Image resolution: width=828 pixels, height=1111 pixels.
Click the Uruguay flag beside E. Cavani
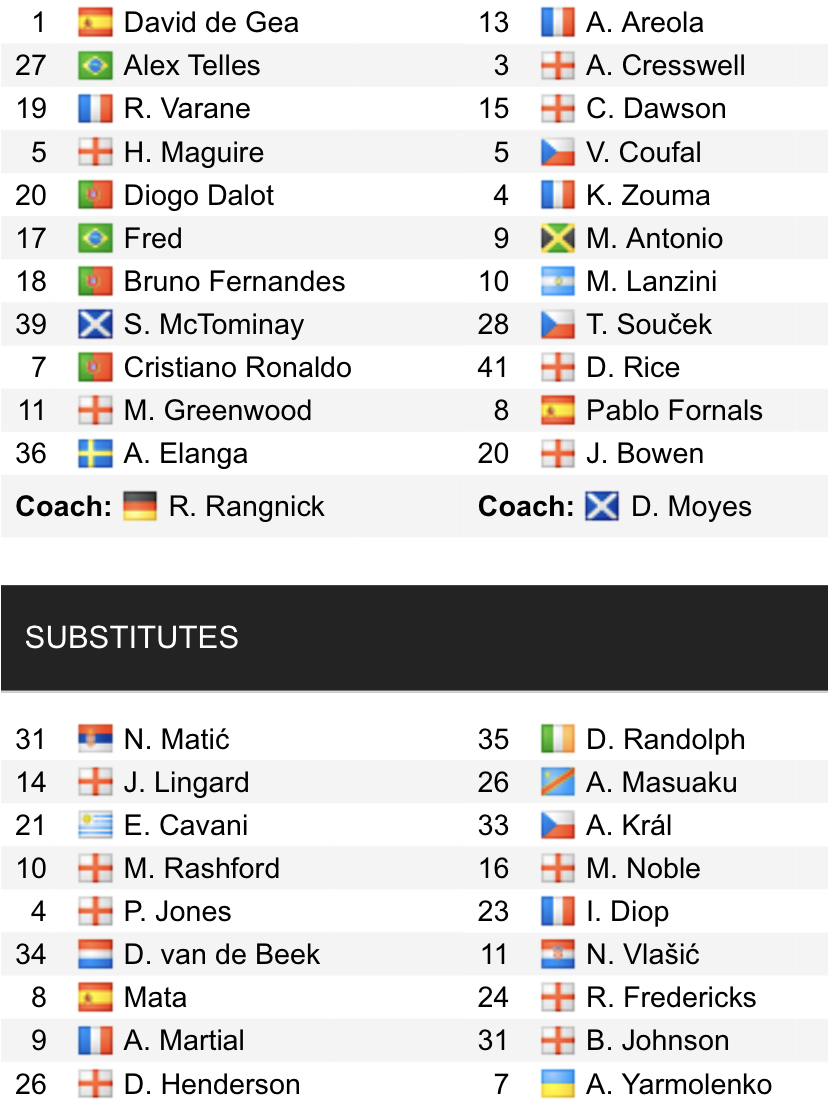95,826
